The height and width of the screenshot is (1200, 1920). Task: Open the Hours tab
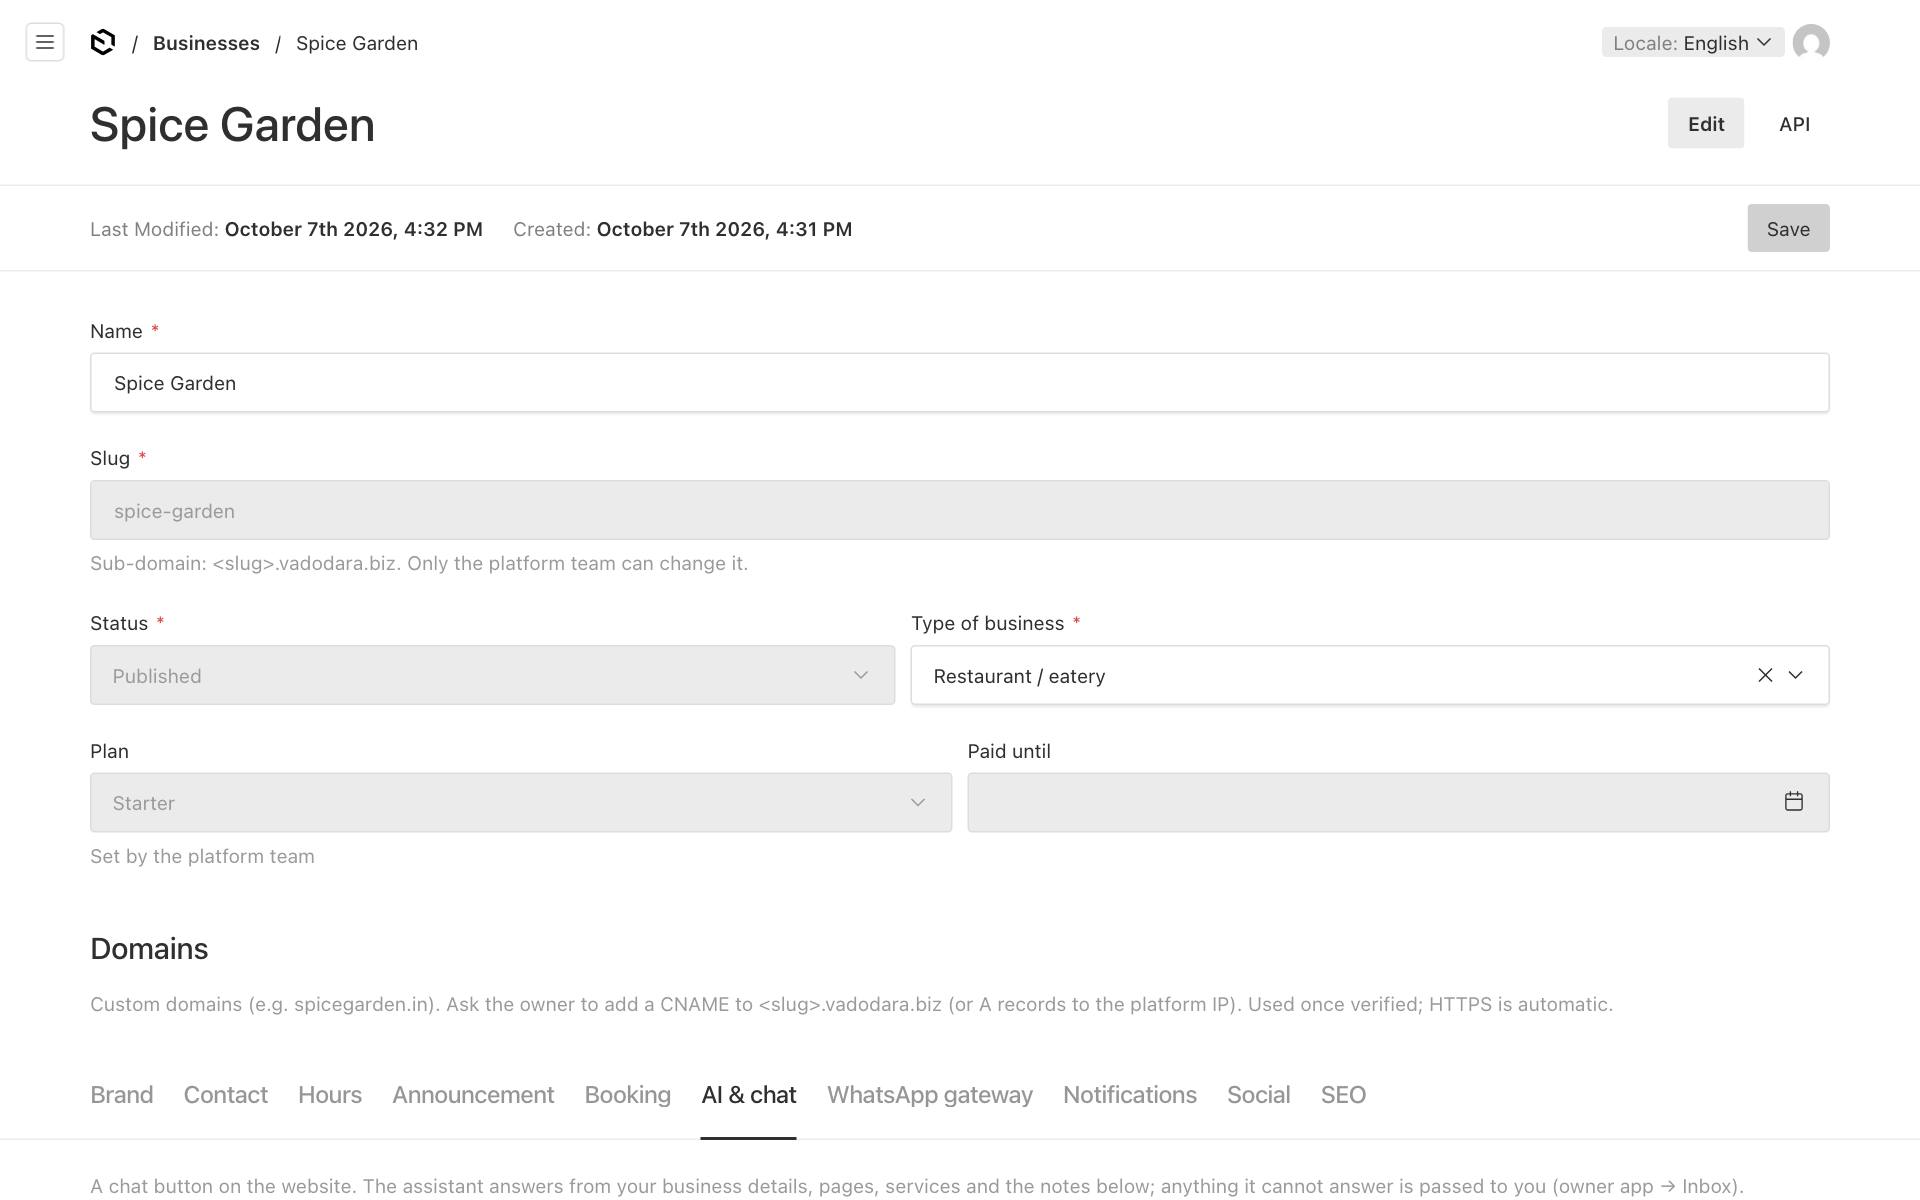pos(330,1095)
